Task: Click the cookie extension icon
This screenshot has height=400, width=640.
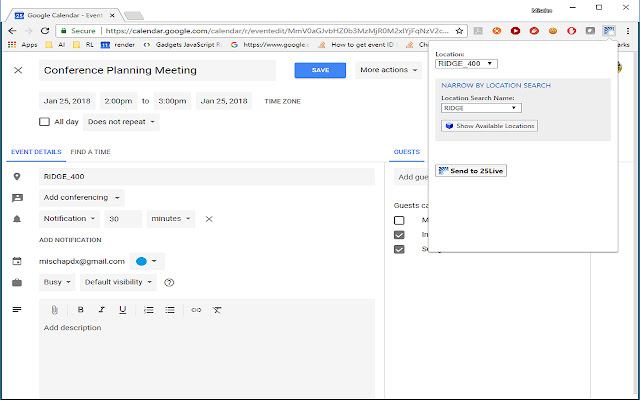Action: 553,31
